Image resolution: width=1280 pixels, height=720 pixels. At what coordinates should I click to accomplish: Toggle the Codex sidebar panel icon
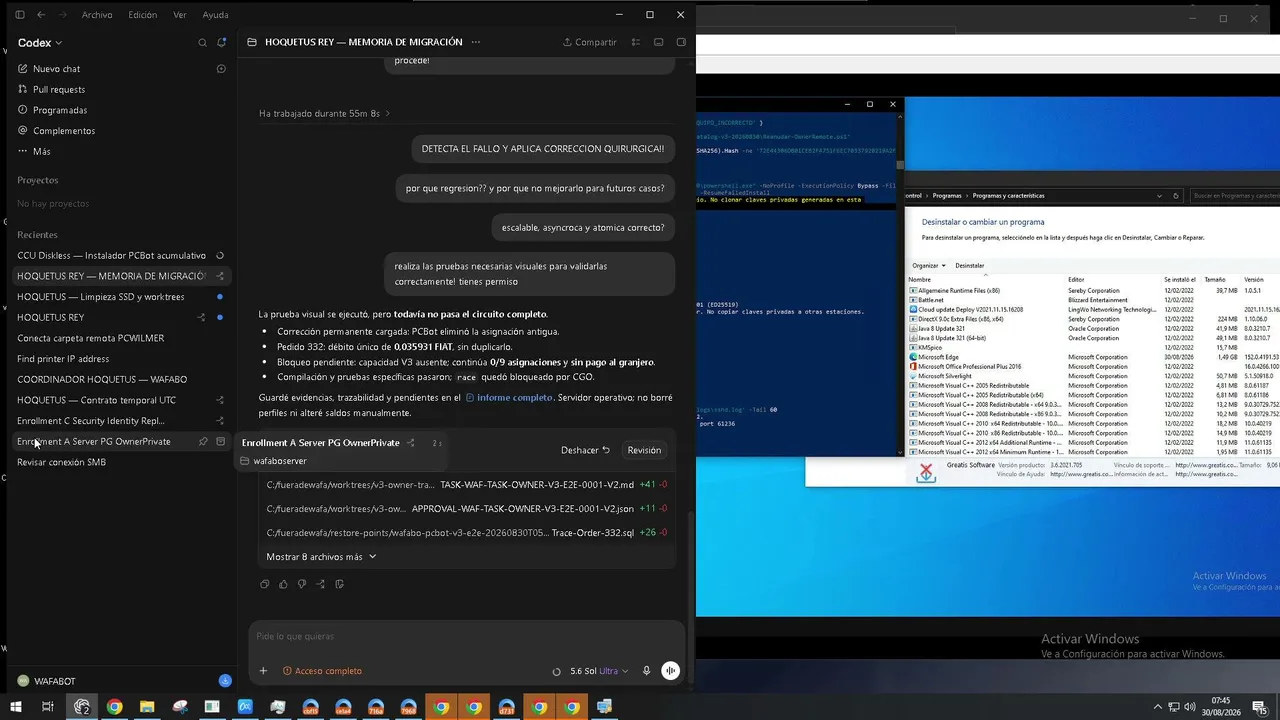pyautogui.click(x=22, y=15)
